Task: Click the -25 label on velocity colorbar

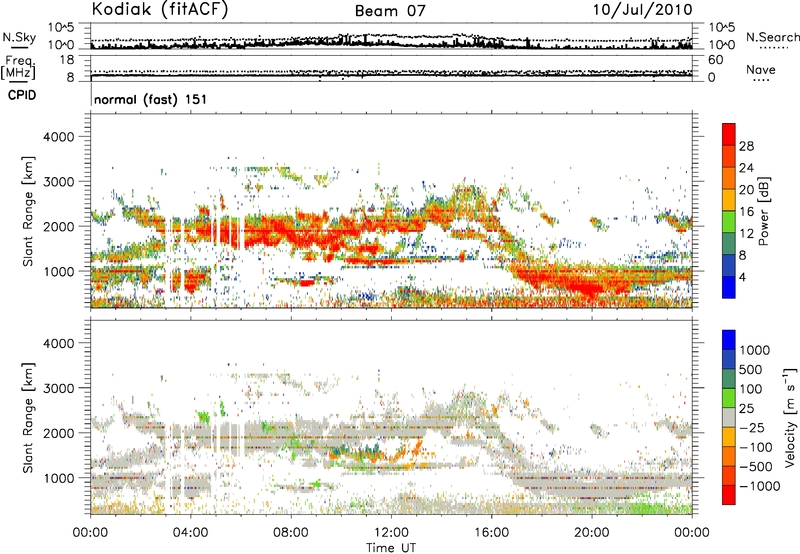Action: tap(752, 428)
